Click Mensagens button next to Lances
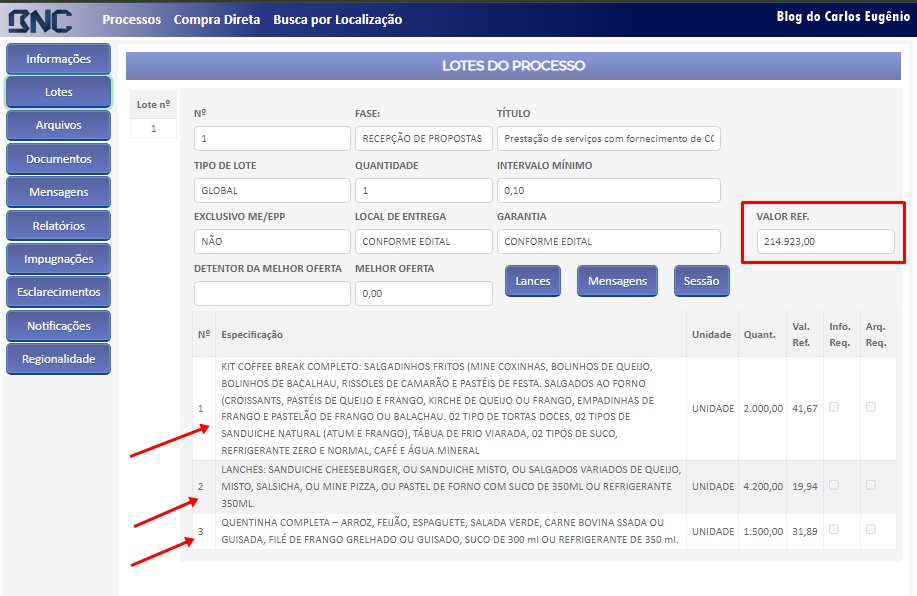The height and width of the screenshot is (596, 917). (617, 281)
